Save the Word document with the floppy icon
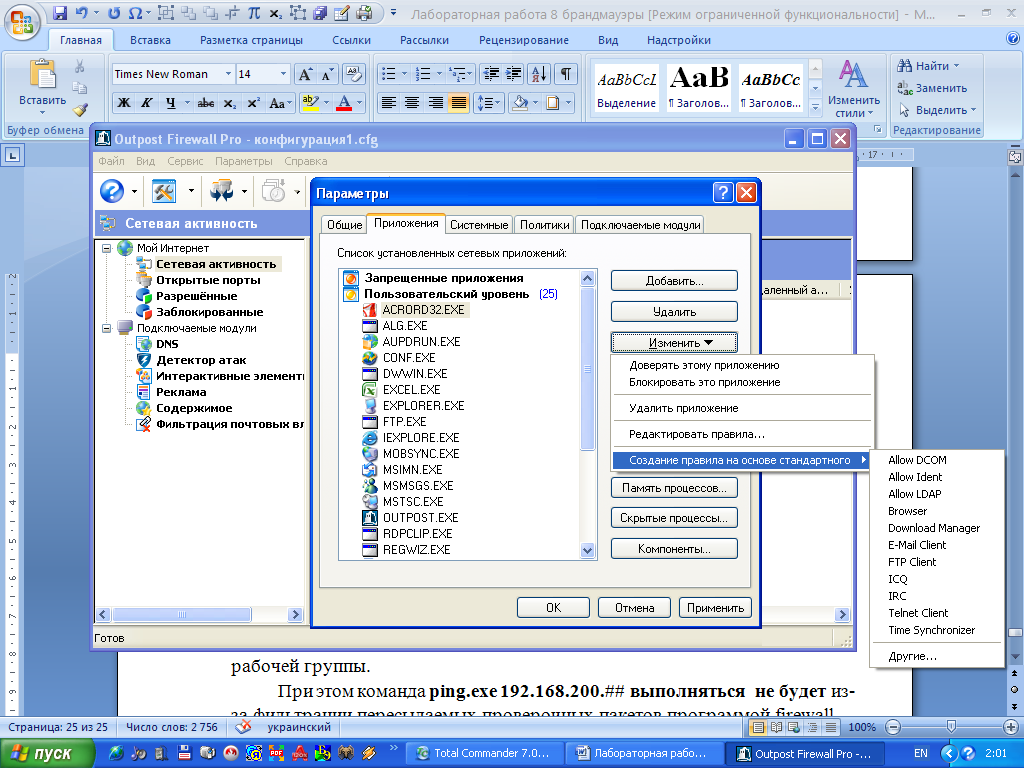 pos(60,12)
